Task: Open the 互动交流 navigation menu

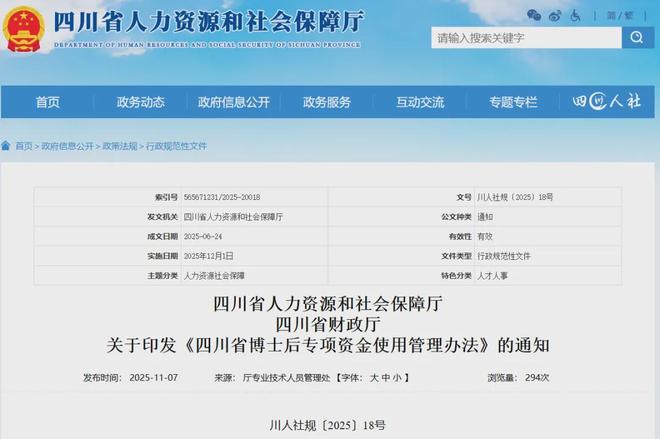Action: (x=420, y=102)
